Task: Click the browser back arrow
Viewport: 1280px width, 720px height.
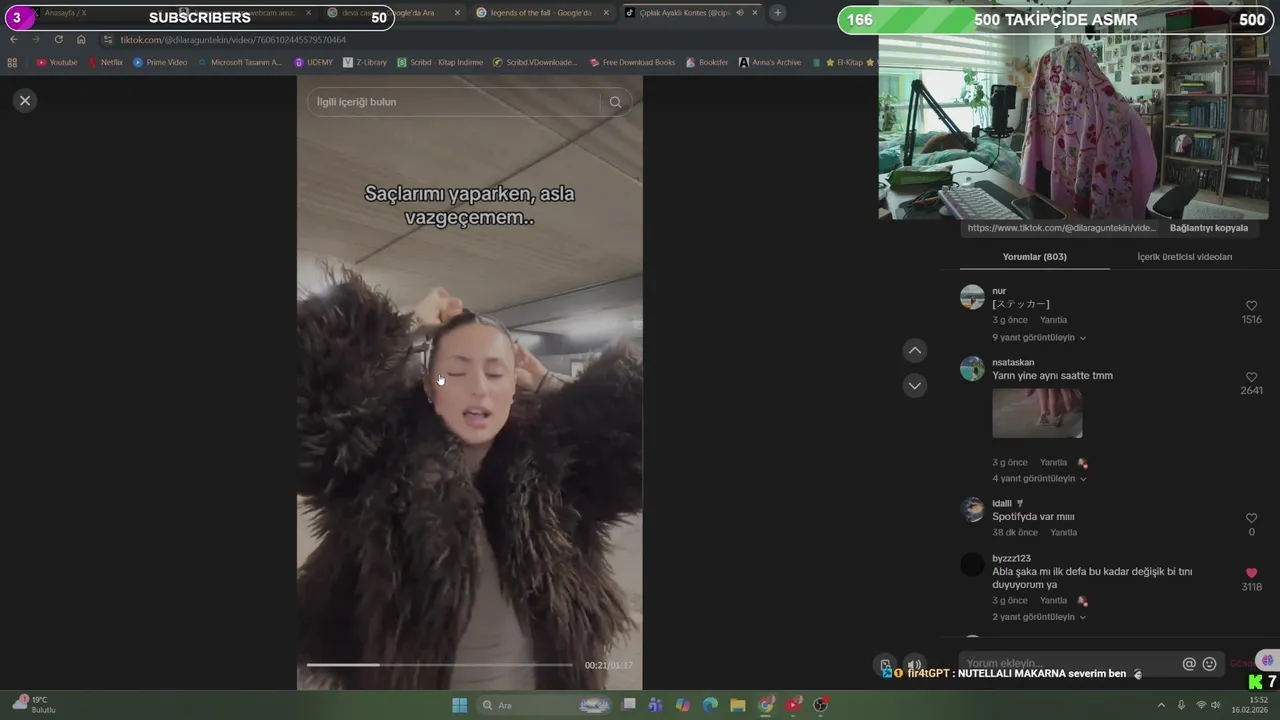Action: [x=14, y=39]
